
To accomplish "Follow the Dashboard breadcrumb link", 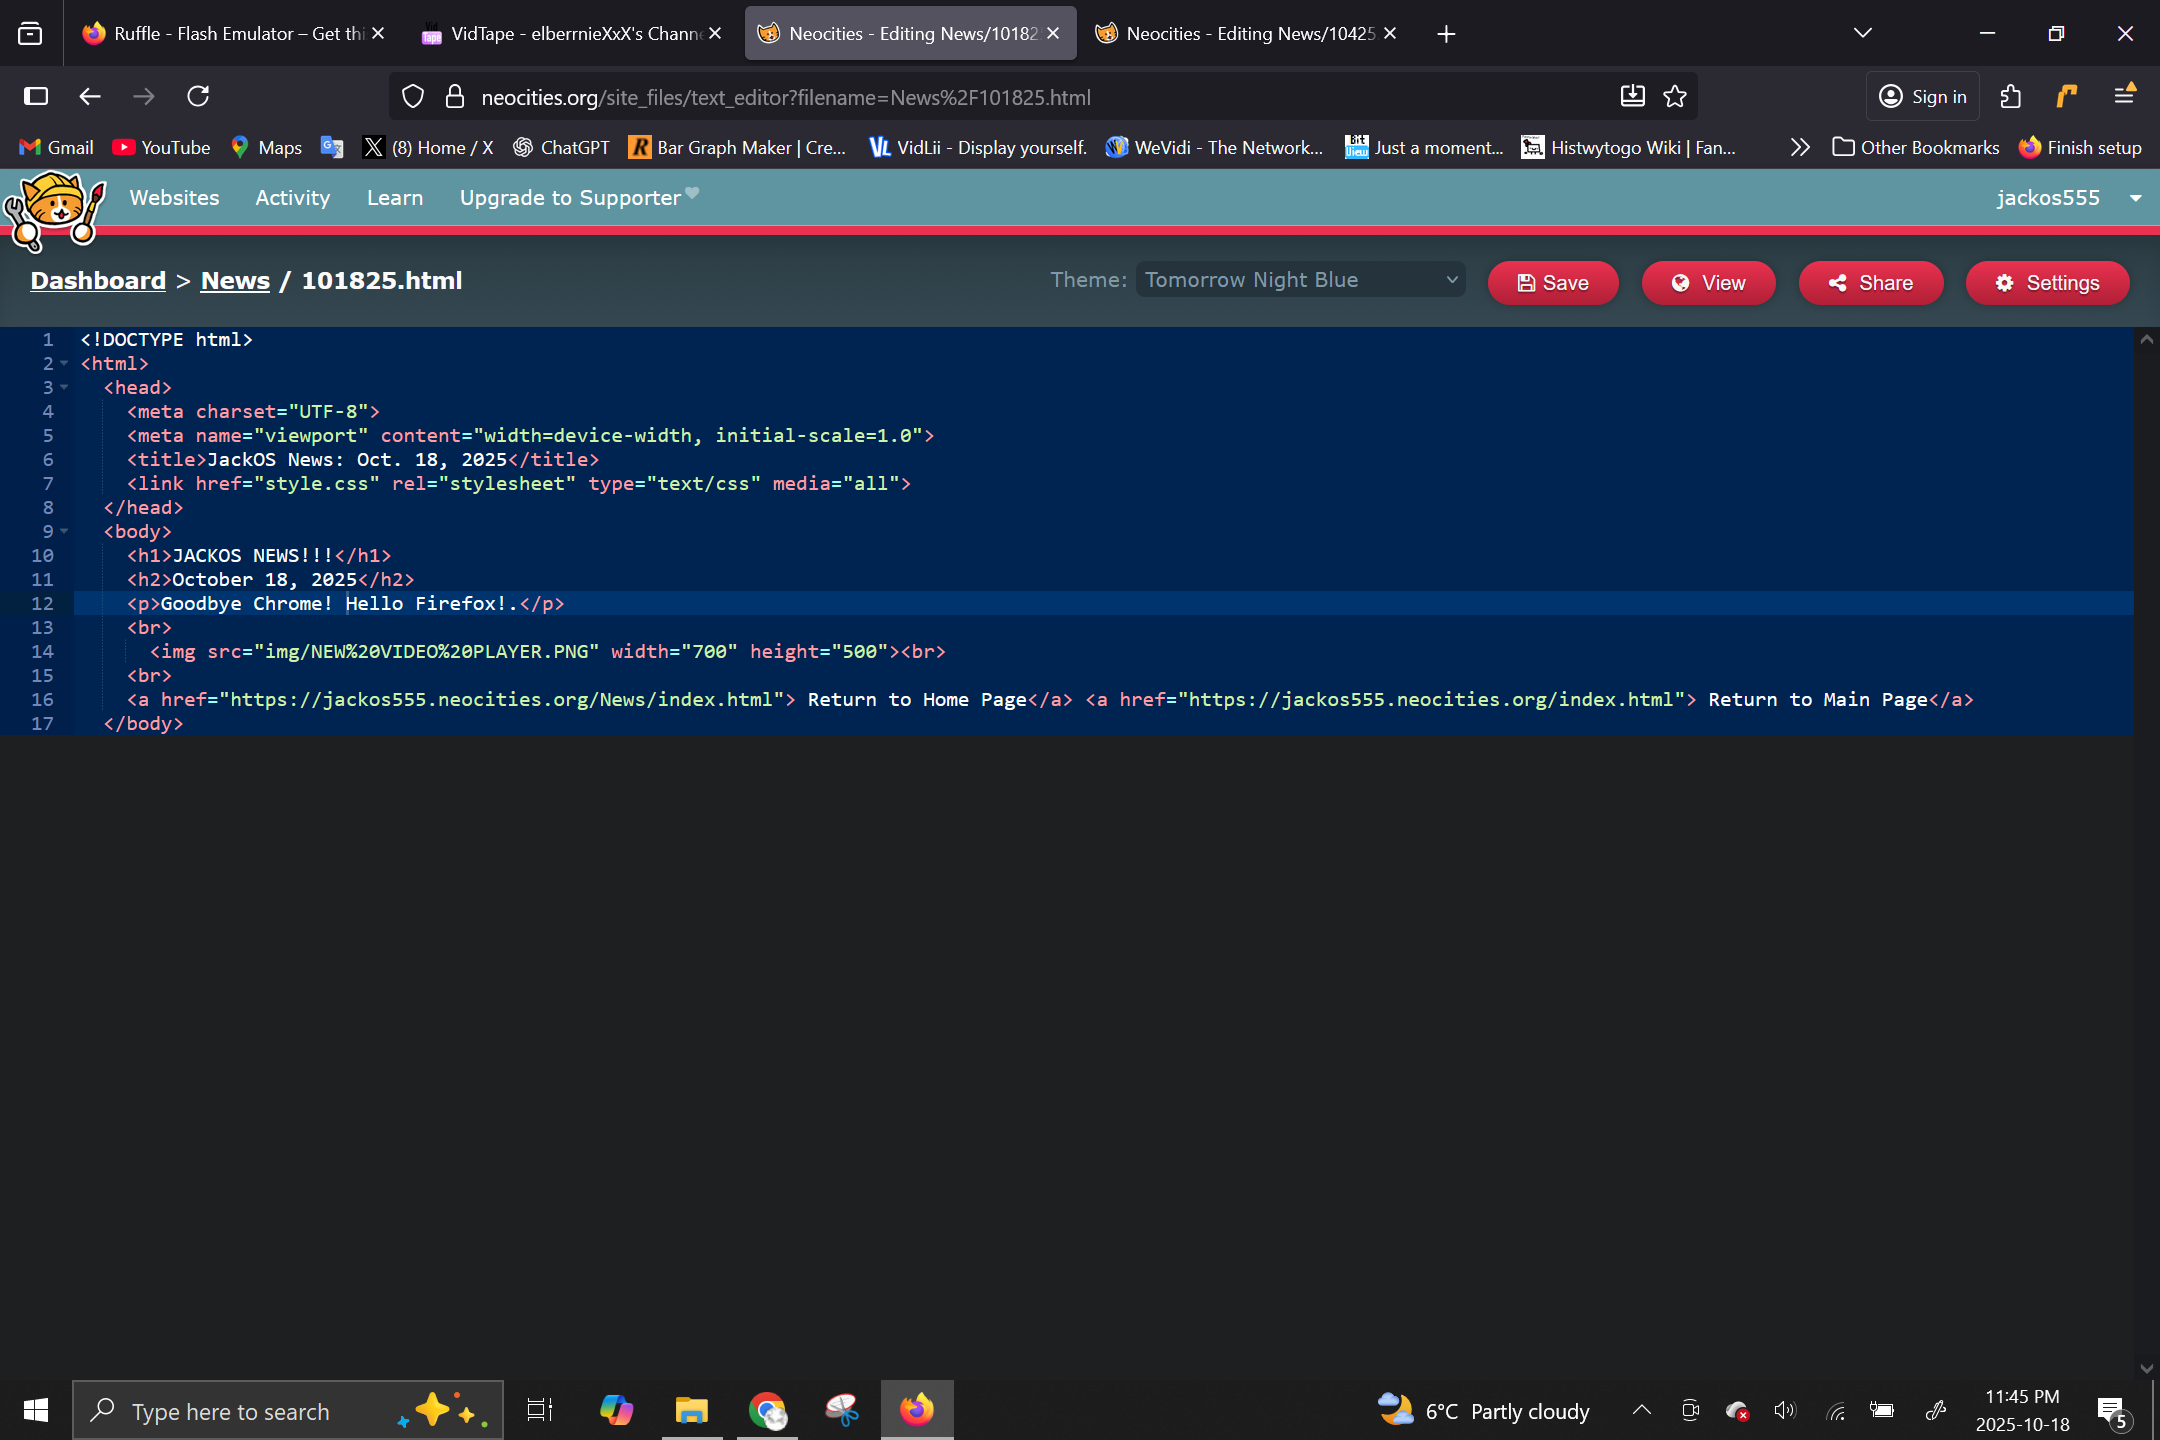I will point(98,281).
